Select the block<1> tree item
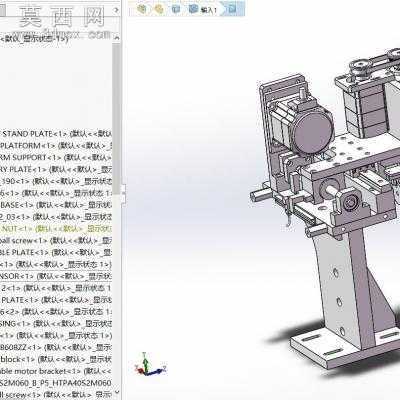The width and height of the screenshot is (400, 400). pyautogui.click(x=56, y=359)
